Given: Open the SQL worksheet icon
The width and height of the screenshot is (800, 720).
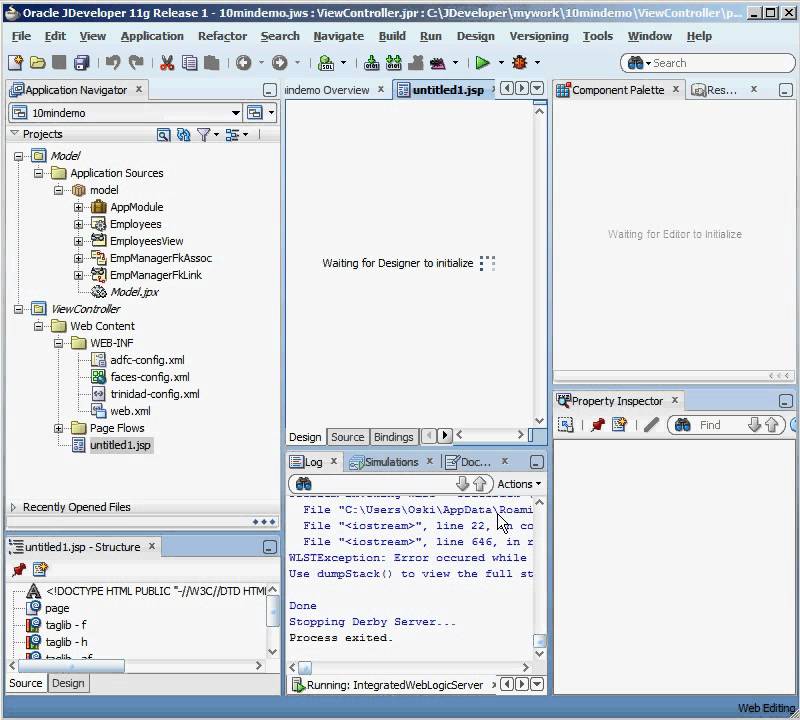Looking at the screenshot, I should coord(326,63).
